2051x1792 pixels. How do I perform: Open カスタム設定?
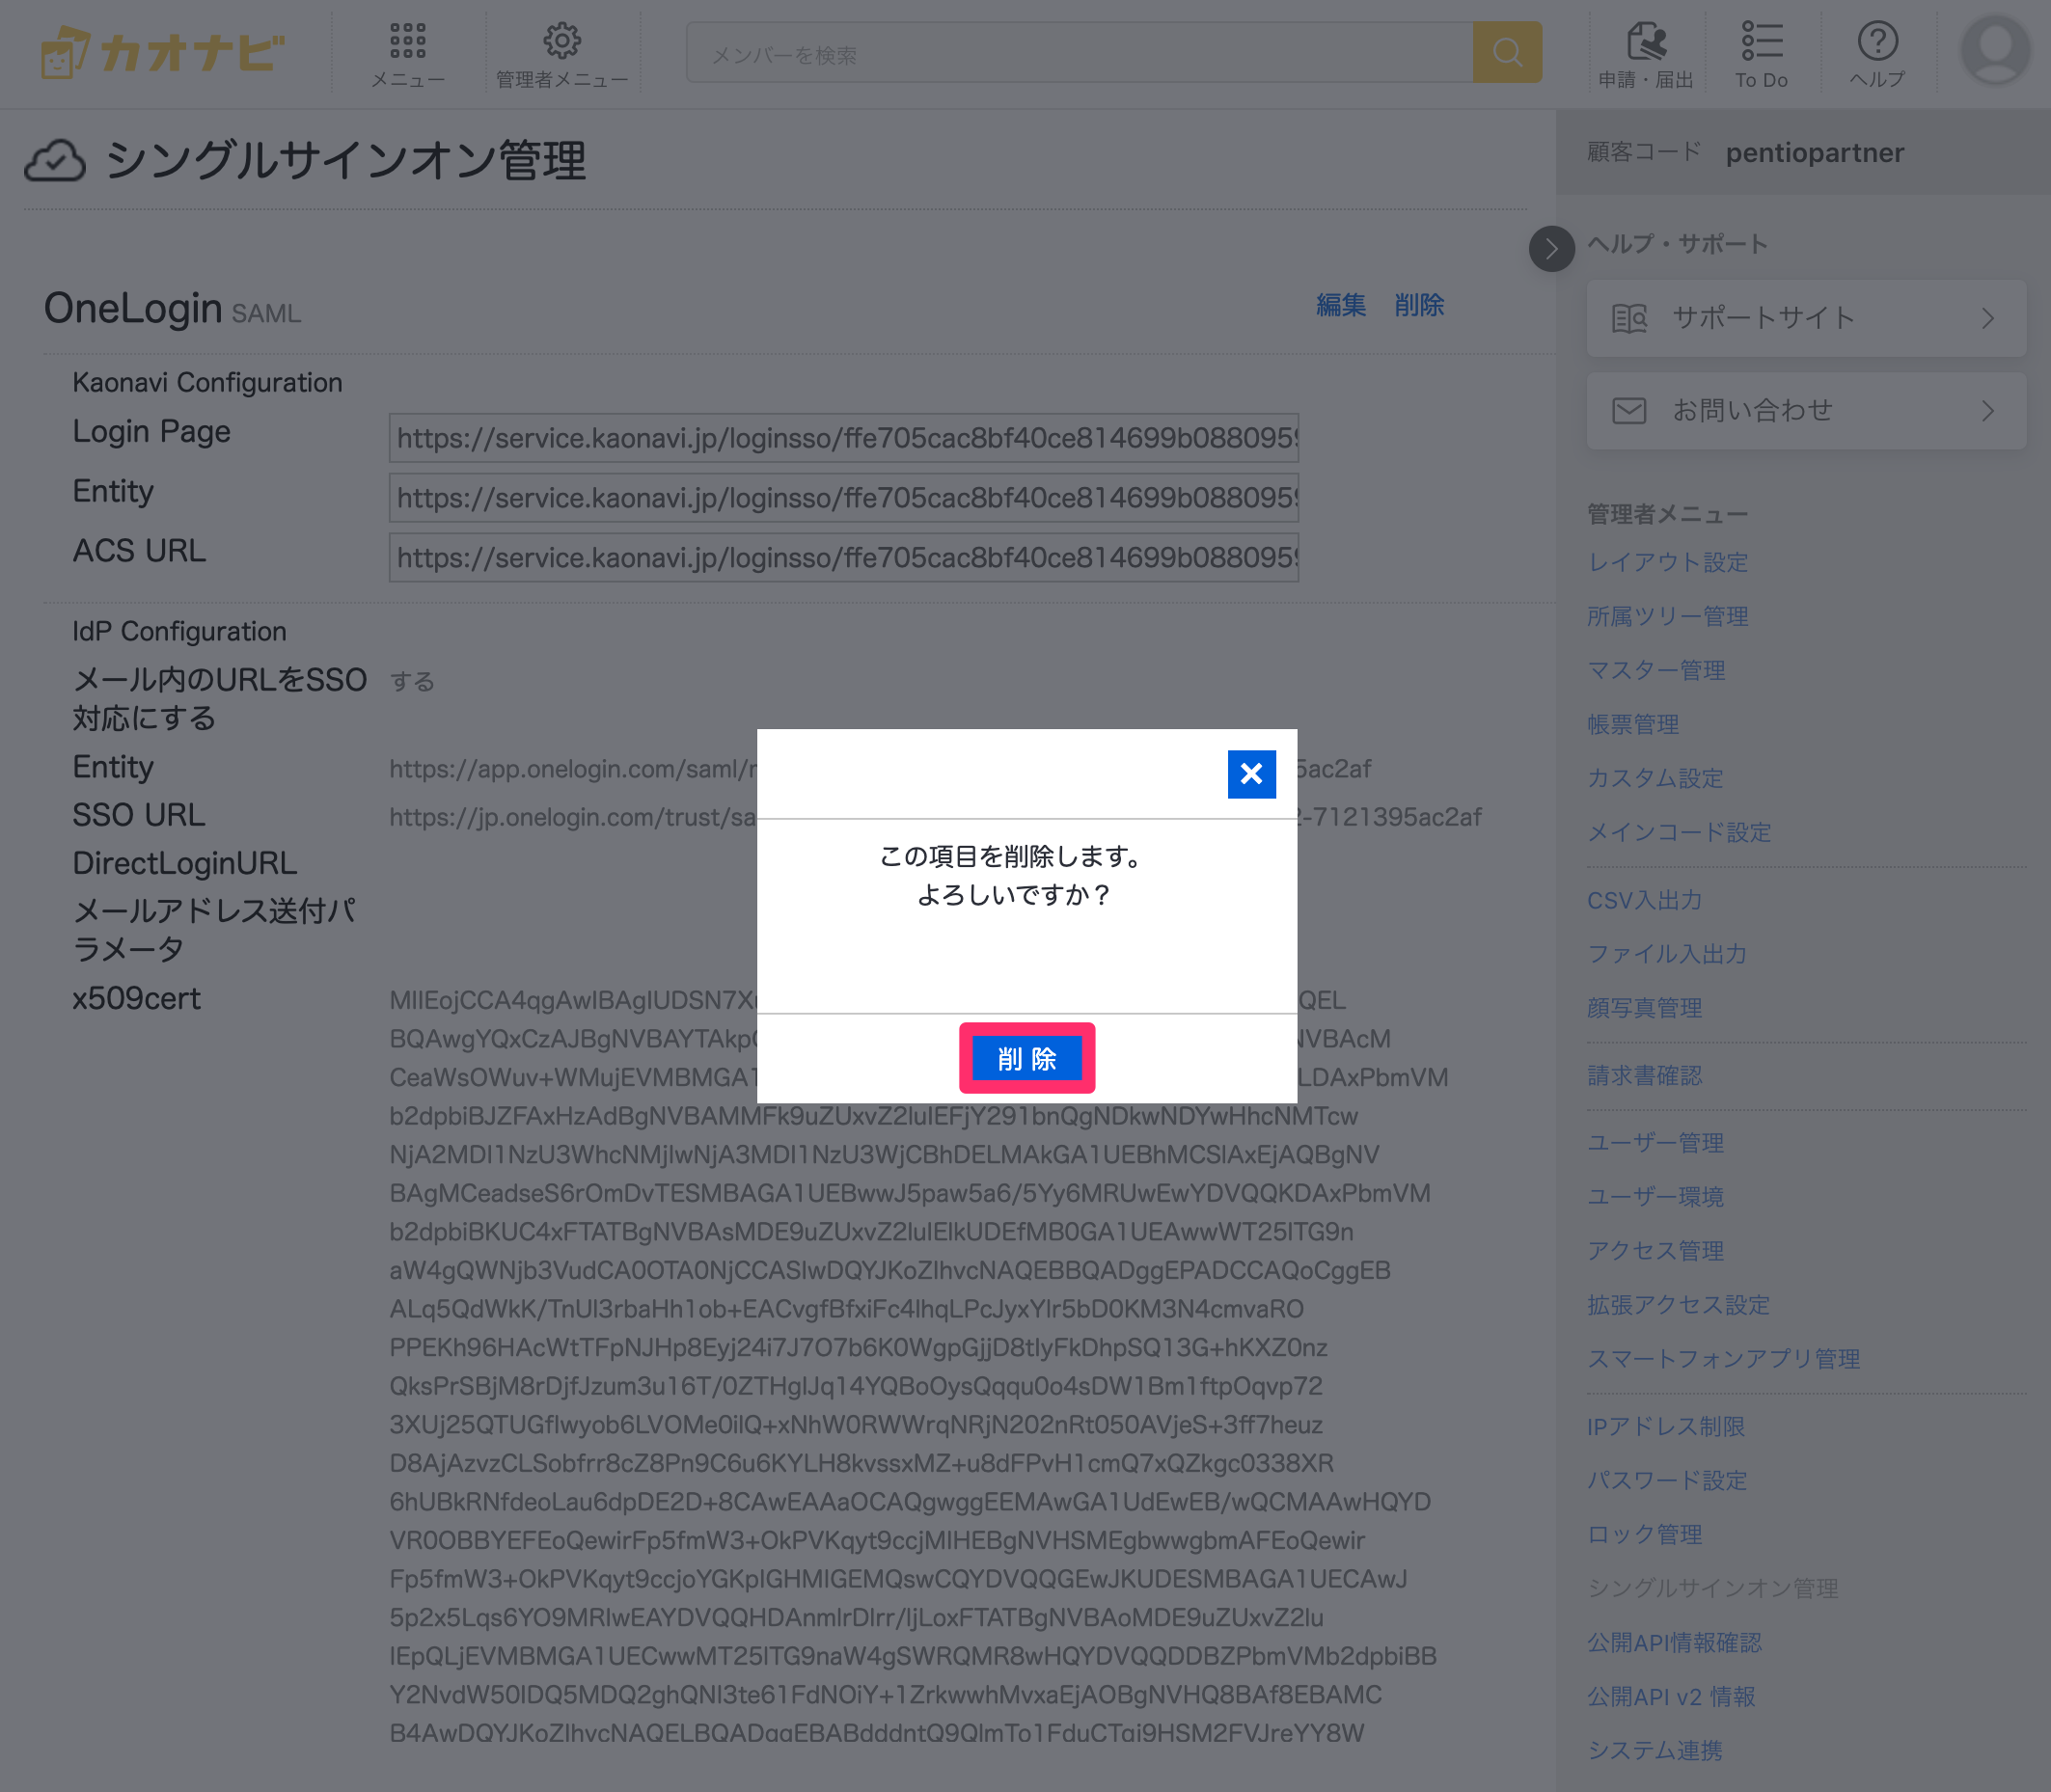coord(1655,778)
